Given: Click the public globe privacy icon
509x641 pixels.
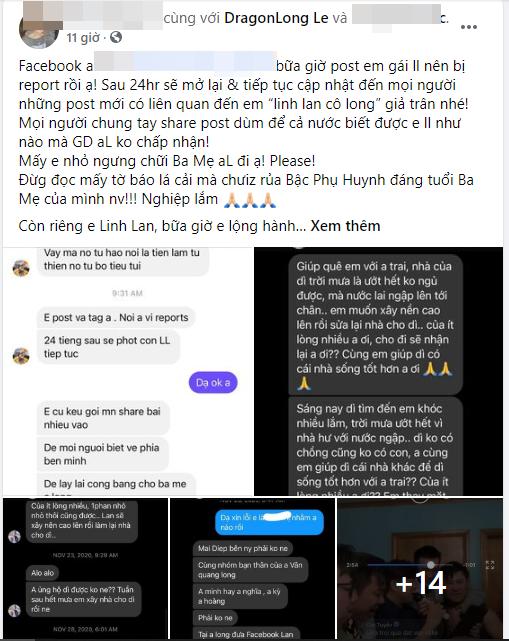Looking at the screenshot, I should 116,38.
